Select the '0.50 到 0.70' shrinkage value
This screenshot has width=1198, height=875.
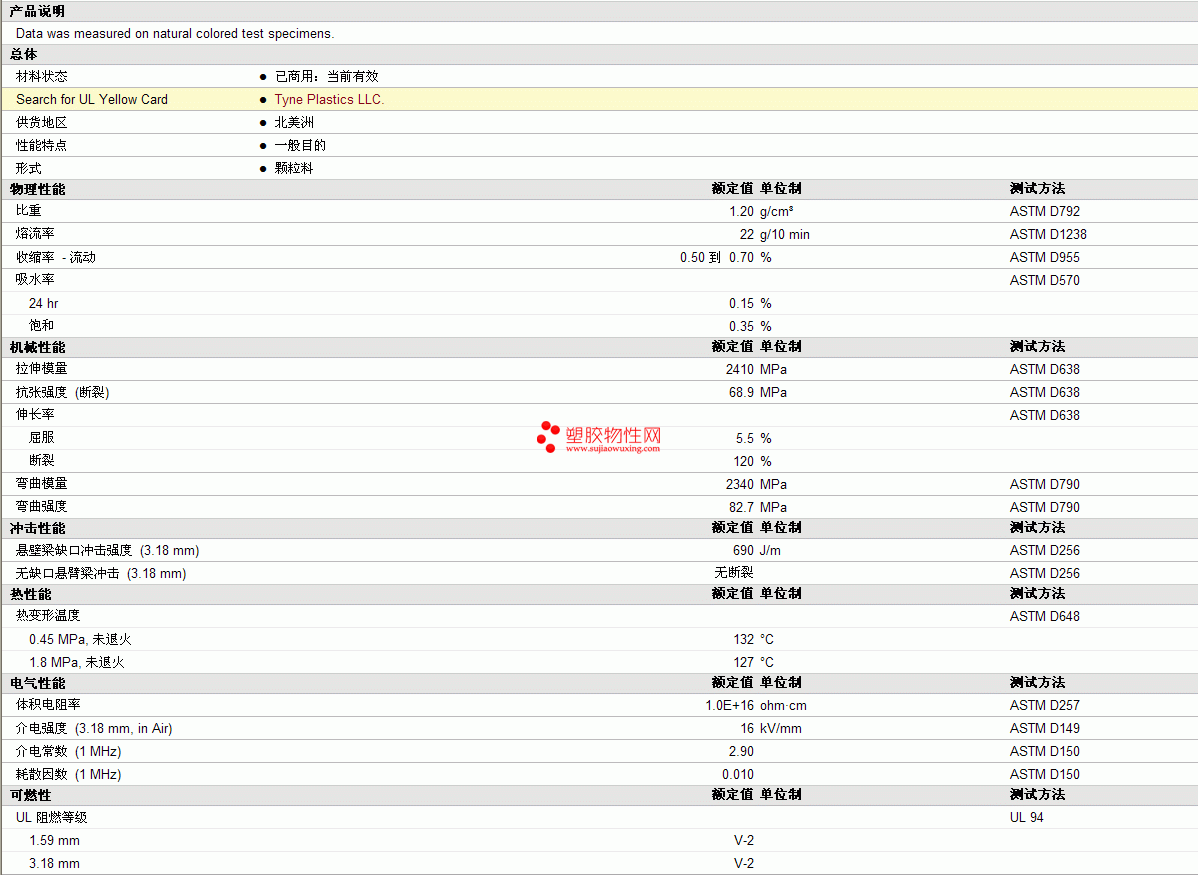point(717,258)
